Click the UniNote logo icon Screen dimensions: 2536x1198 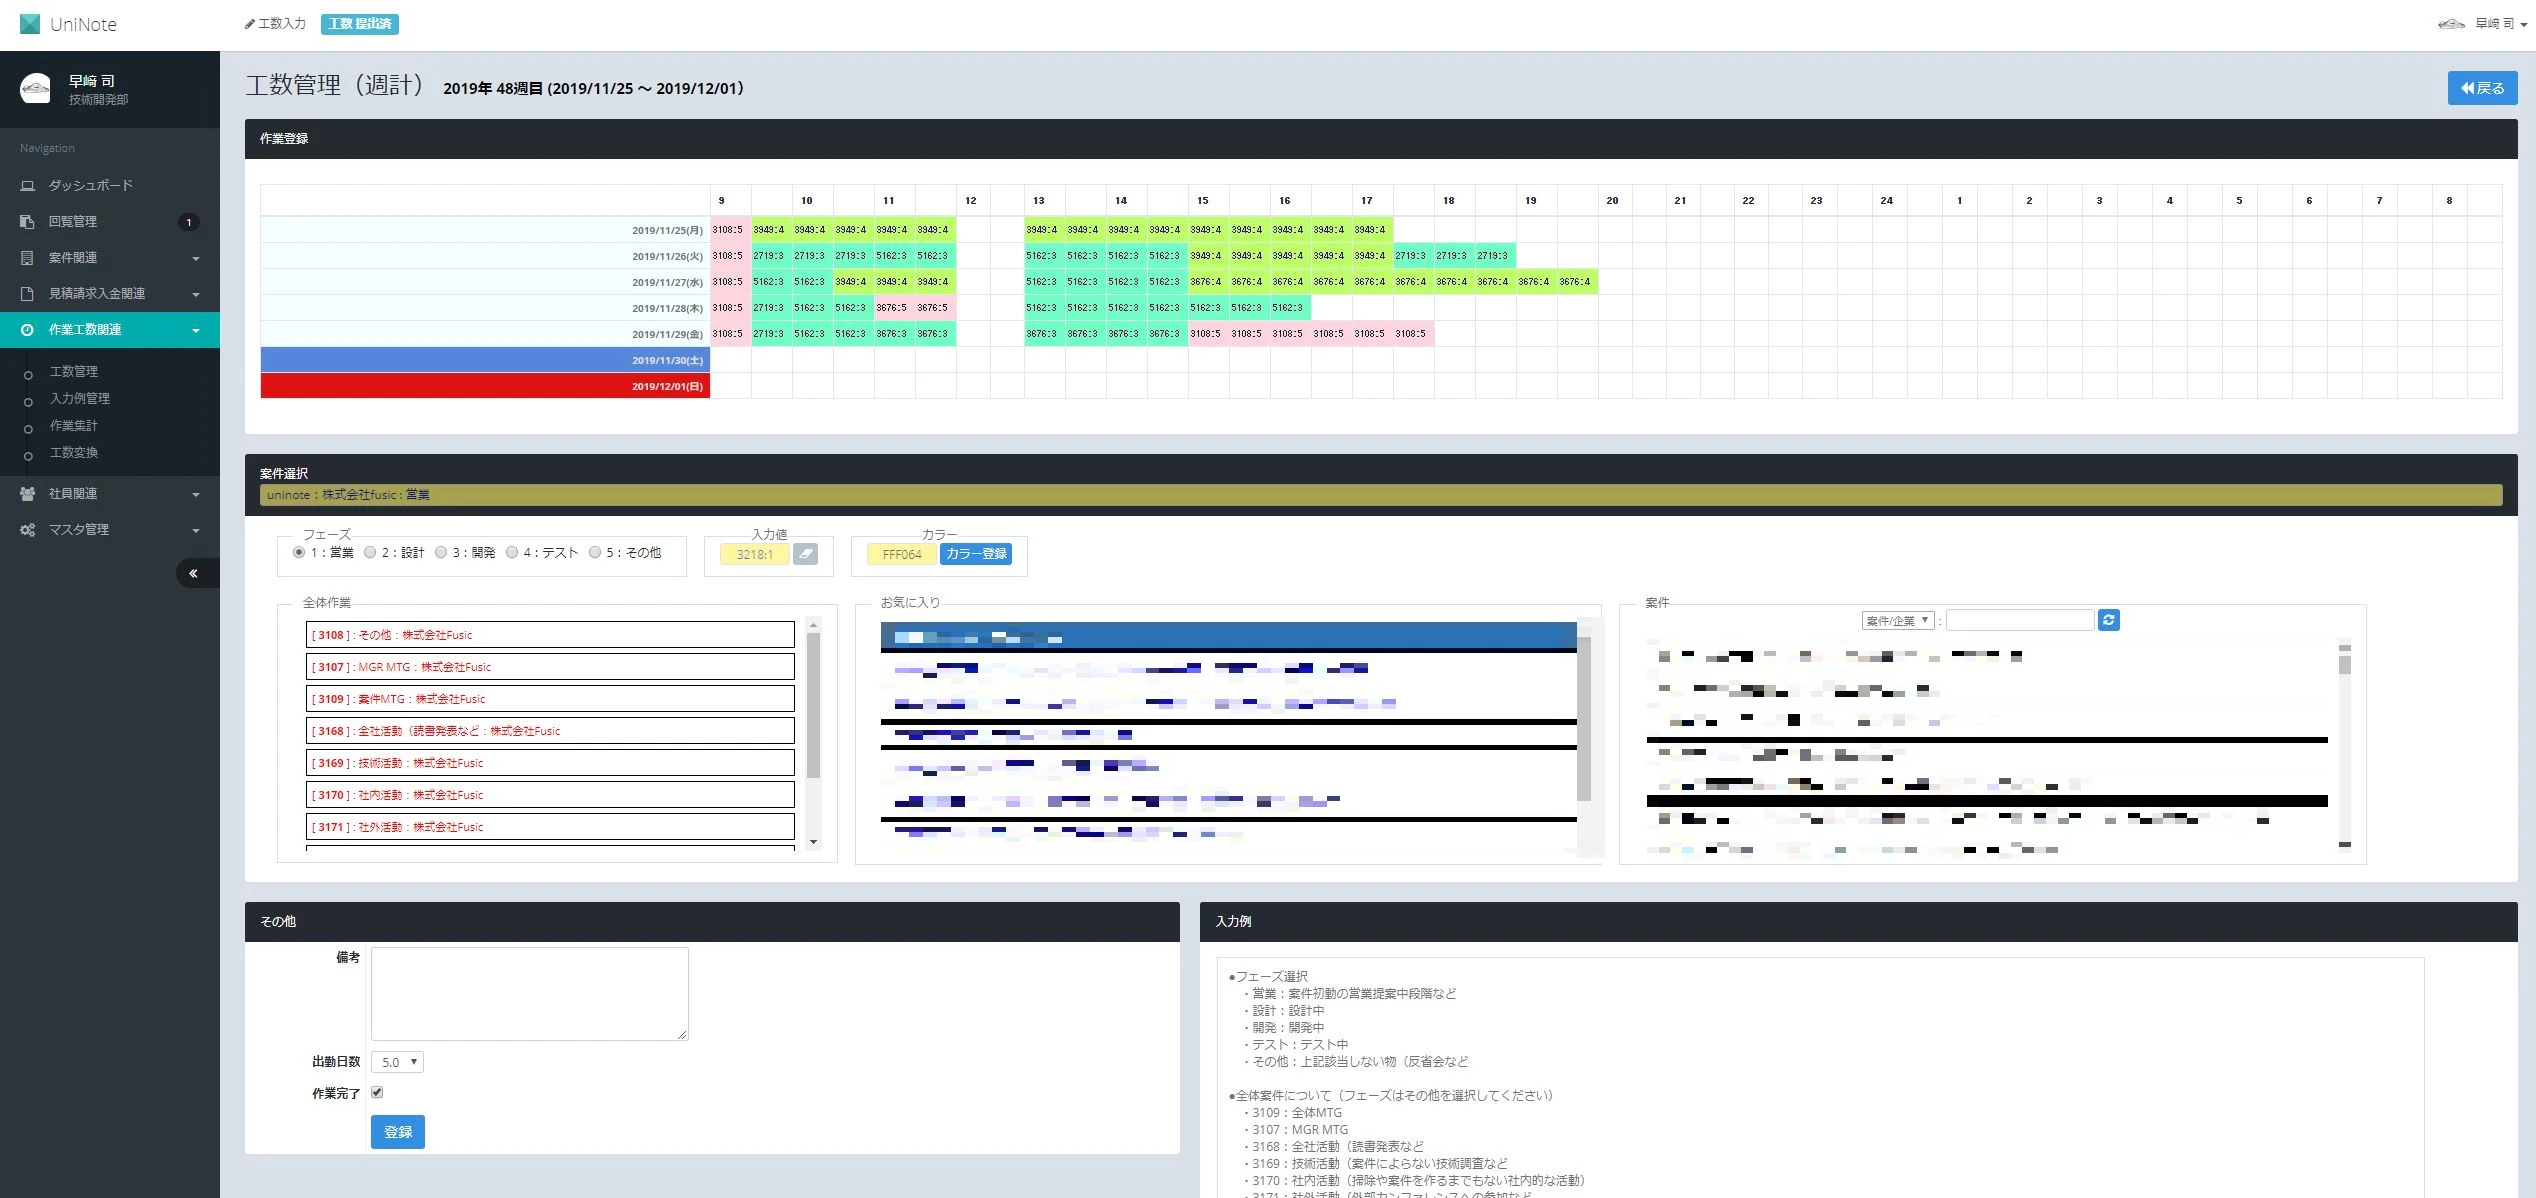pyautogui.click(x=30, y=24)
